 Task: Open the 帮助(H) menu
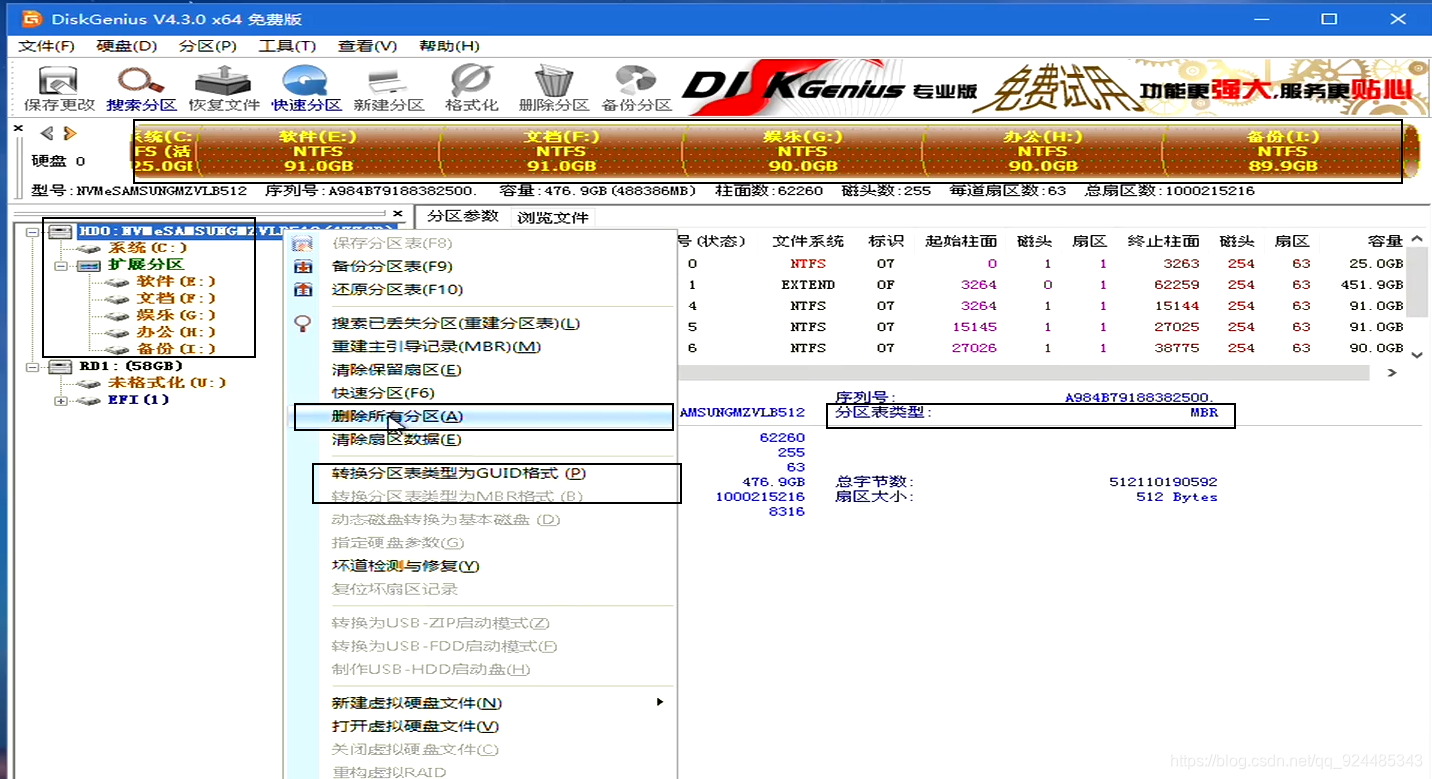[x=449, y=46]
